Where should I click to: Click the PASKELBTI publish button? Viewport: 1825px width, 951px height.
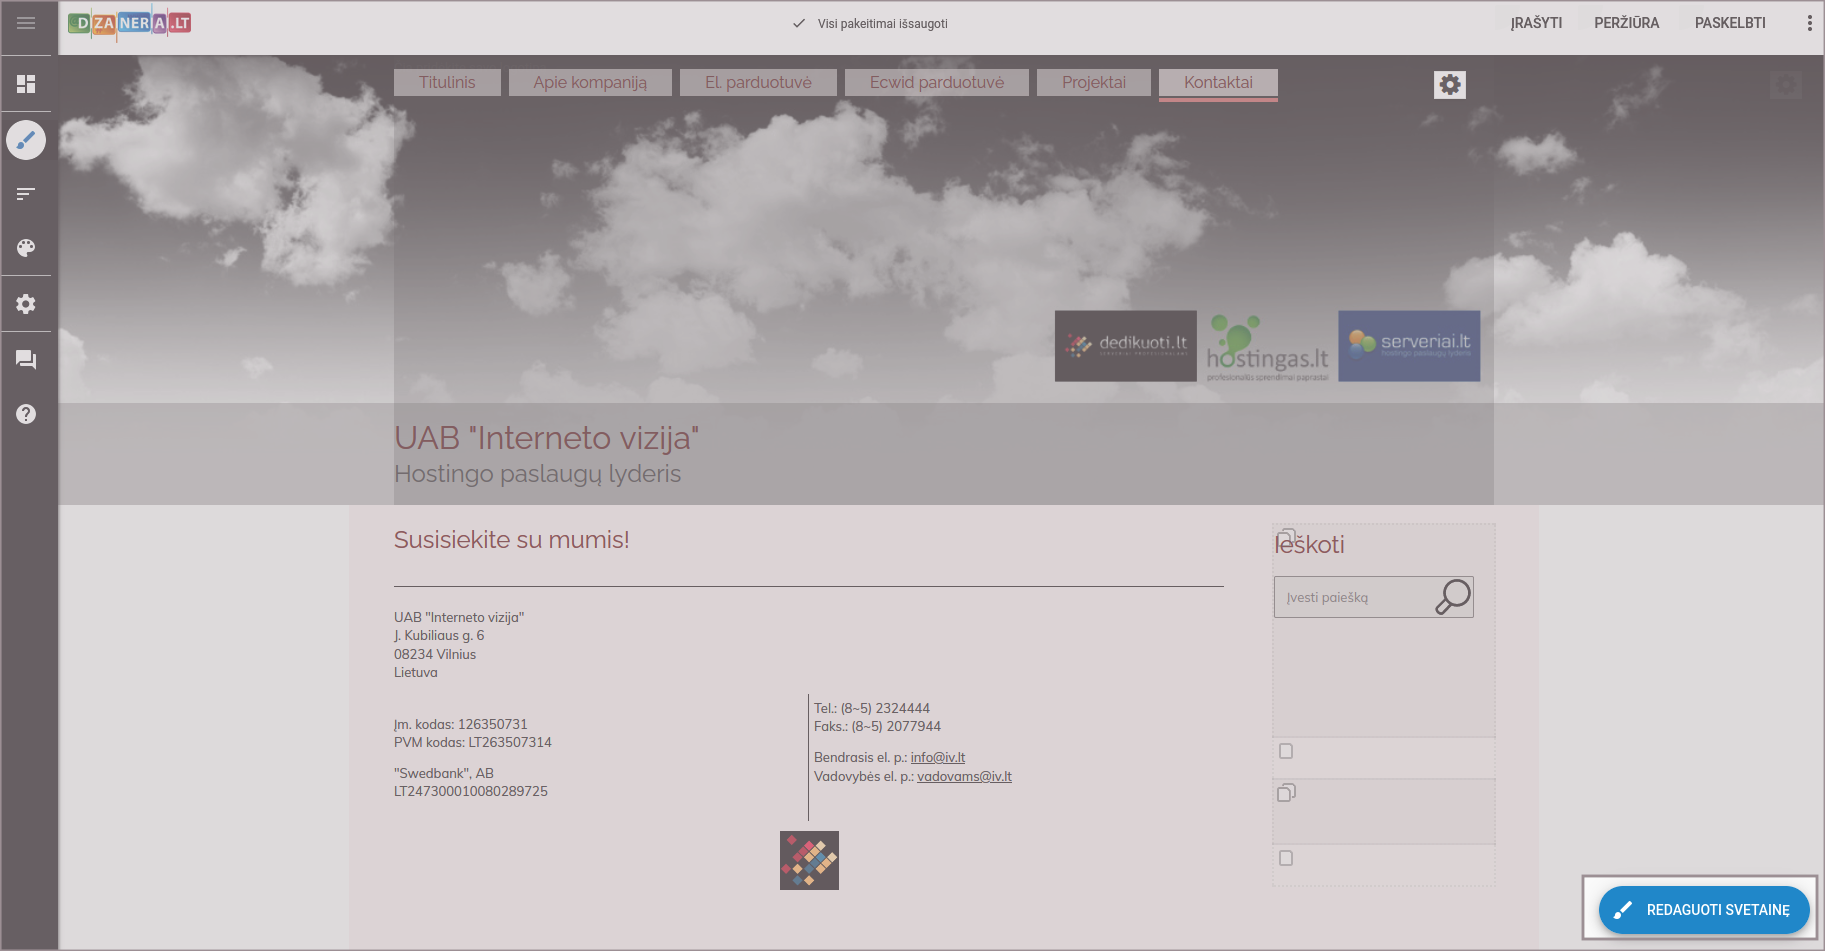pyautogui.click(x=1729, y=23)
